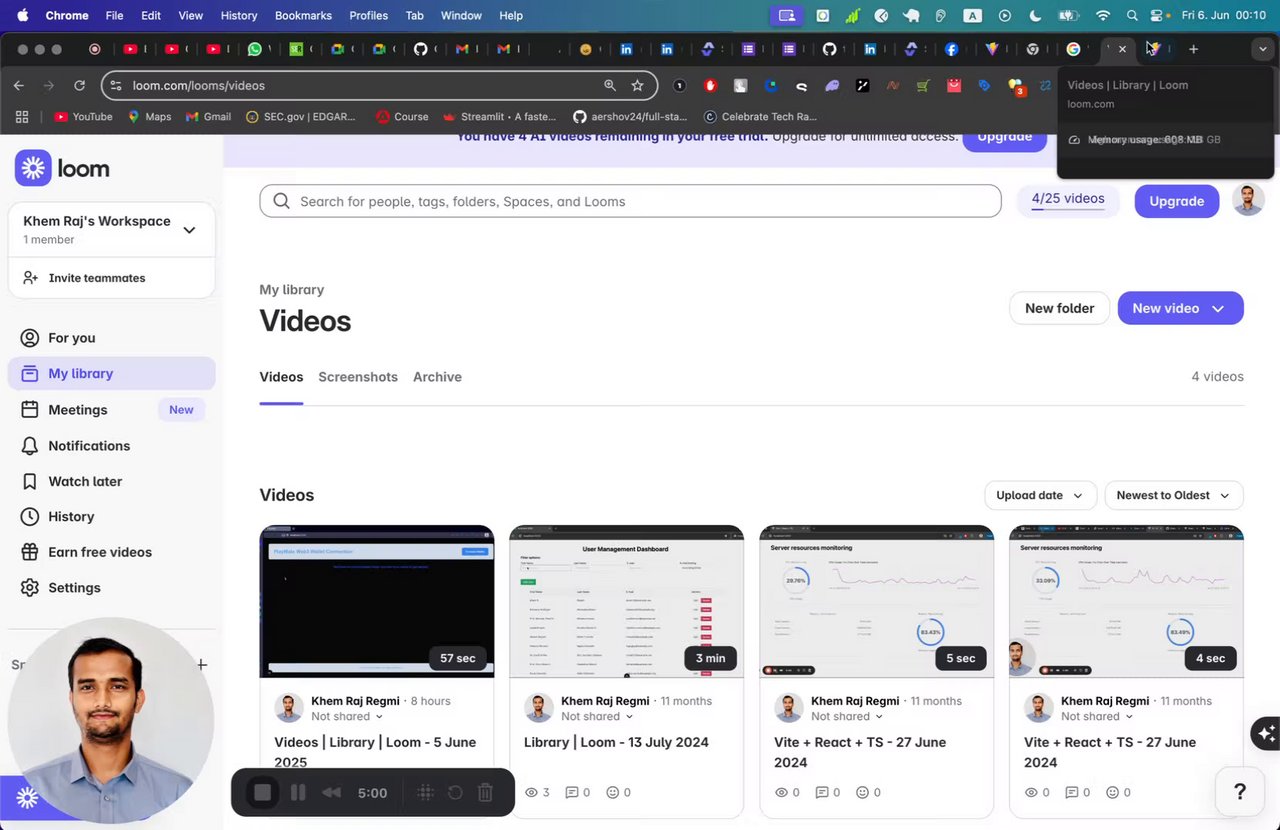The height and width of the screenshot is (830, 1280).
Task: Open the 5 sec Server resources monitoring thumbnail
Action: [x=876, y=601]
